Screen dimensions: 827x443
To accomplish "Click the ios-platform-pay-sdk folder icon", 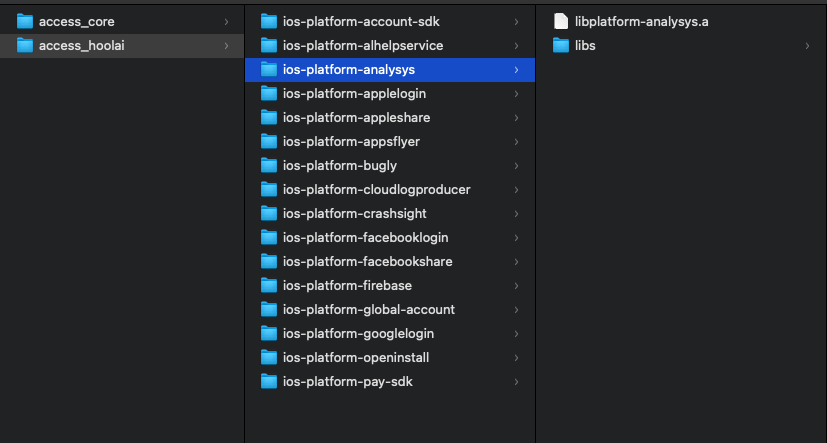I will click(269, 382).
